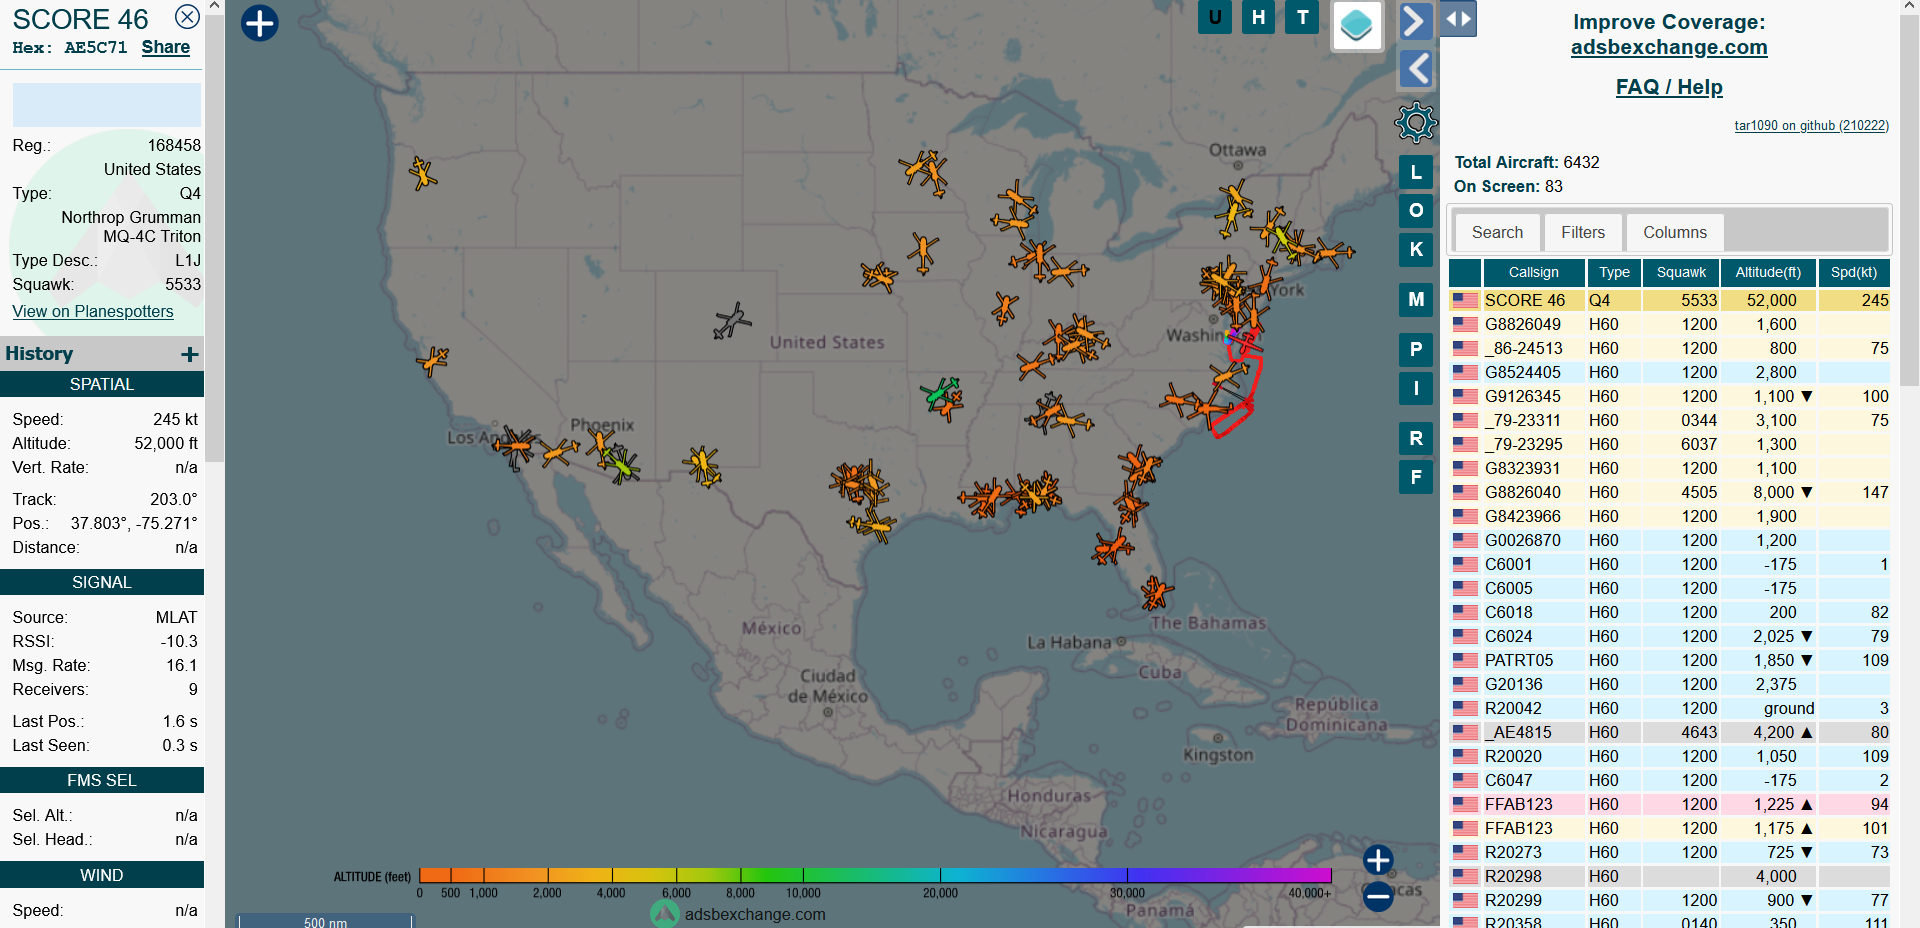Viewport: 1920px width, 928px height.
Task: Open View on Planespotters link
Action: click(93, 311)
